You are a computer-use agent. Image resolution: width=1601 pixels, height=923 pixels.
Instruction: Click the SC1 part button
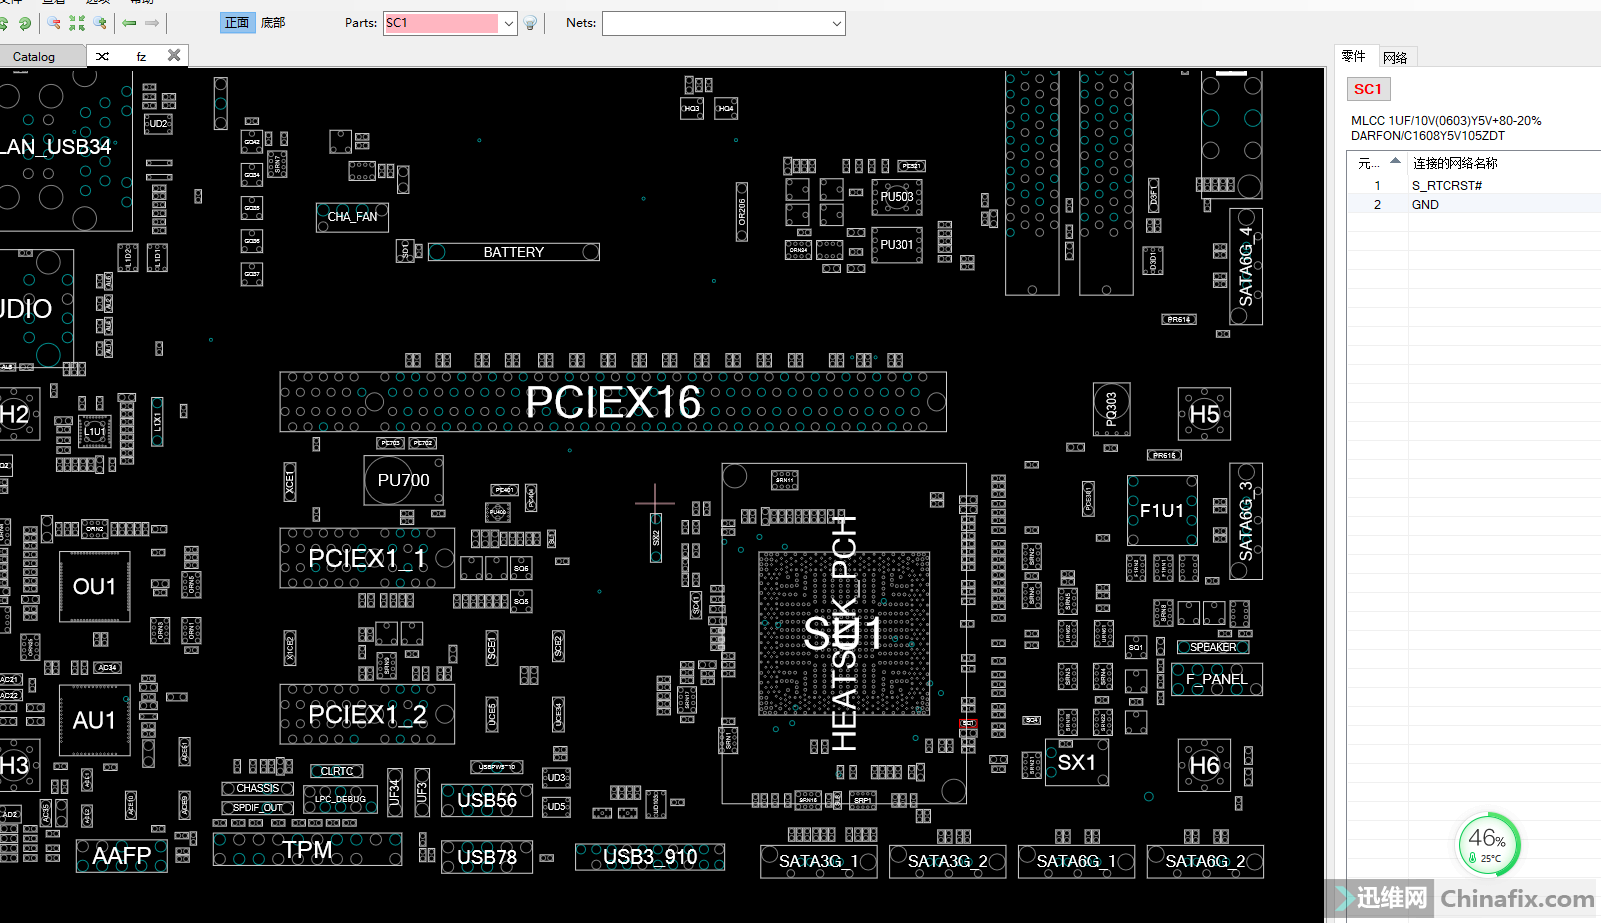(x=1368, y=89)
